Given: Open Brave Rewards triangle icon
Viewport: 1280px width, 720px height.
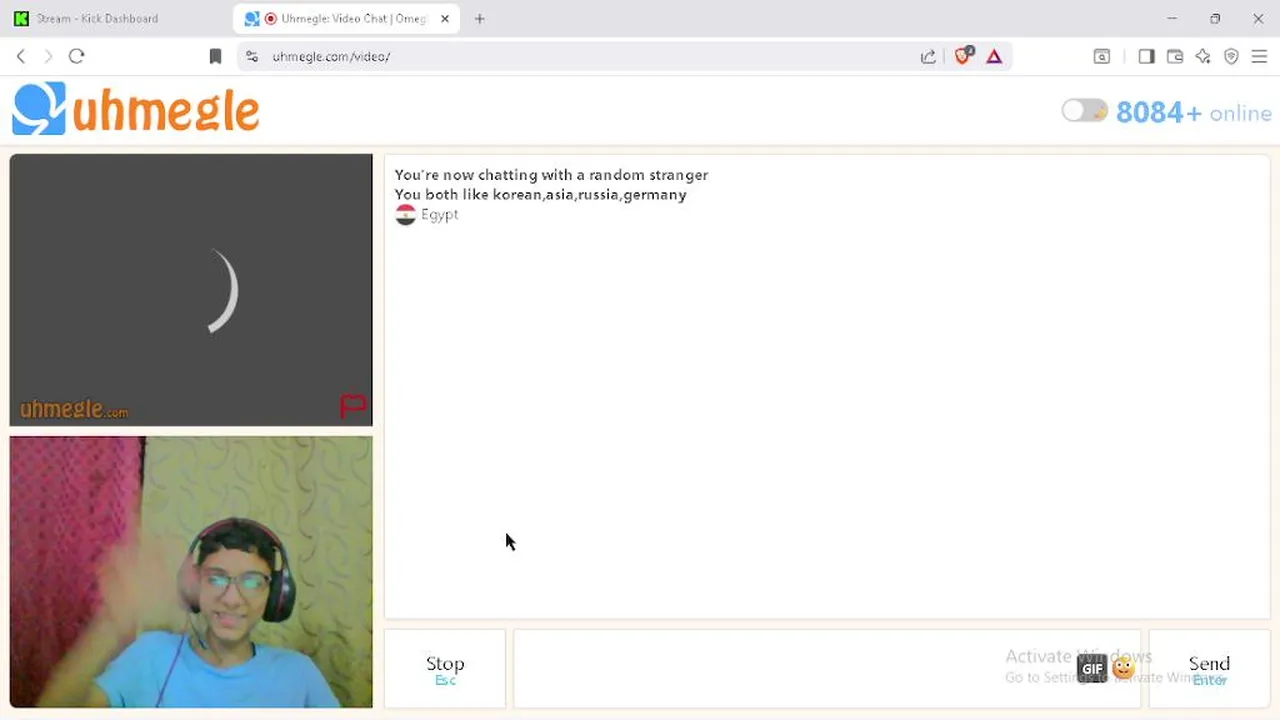Looking at the screenshot, I should coord(994,57).
